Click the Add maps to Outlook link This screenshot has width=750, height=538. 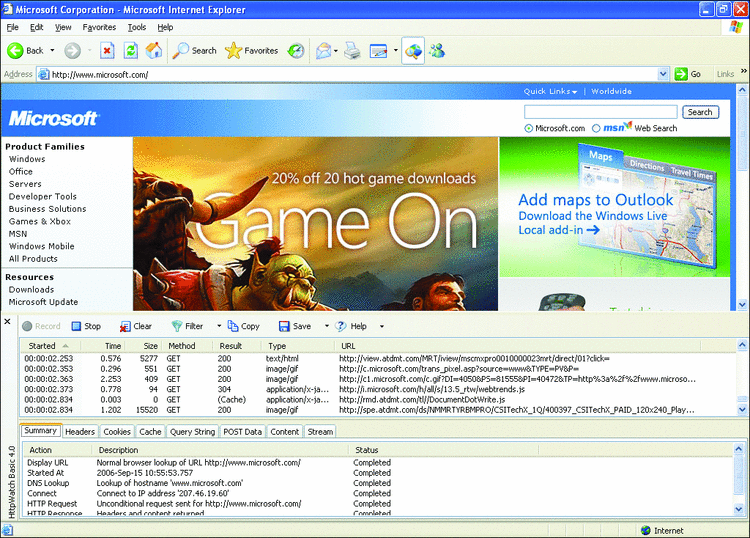pyautogui.click(x=596, y=199)
